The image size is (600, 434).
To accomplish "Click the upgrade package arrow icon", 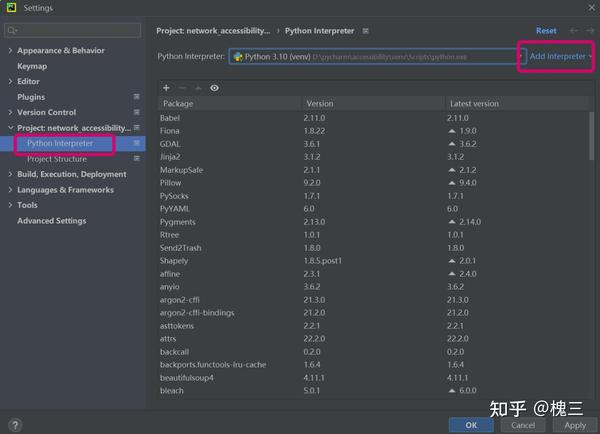I will click(x=198, y=88).
